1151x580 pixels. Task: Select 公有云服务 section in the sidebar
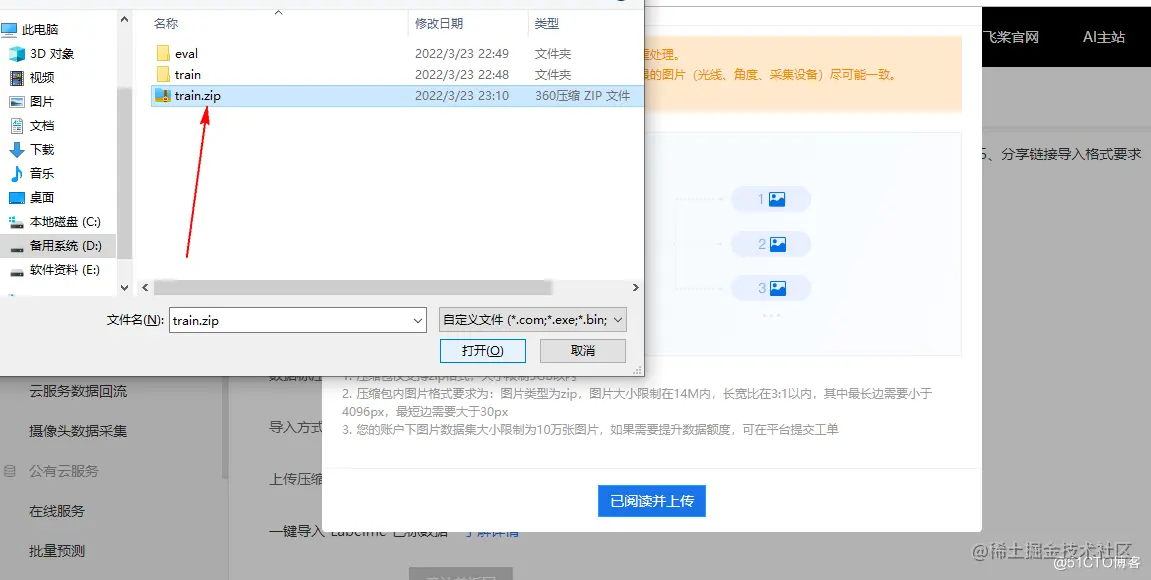click(64, 471)
